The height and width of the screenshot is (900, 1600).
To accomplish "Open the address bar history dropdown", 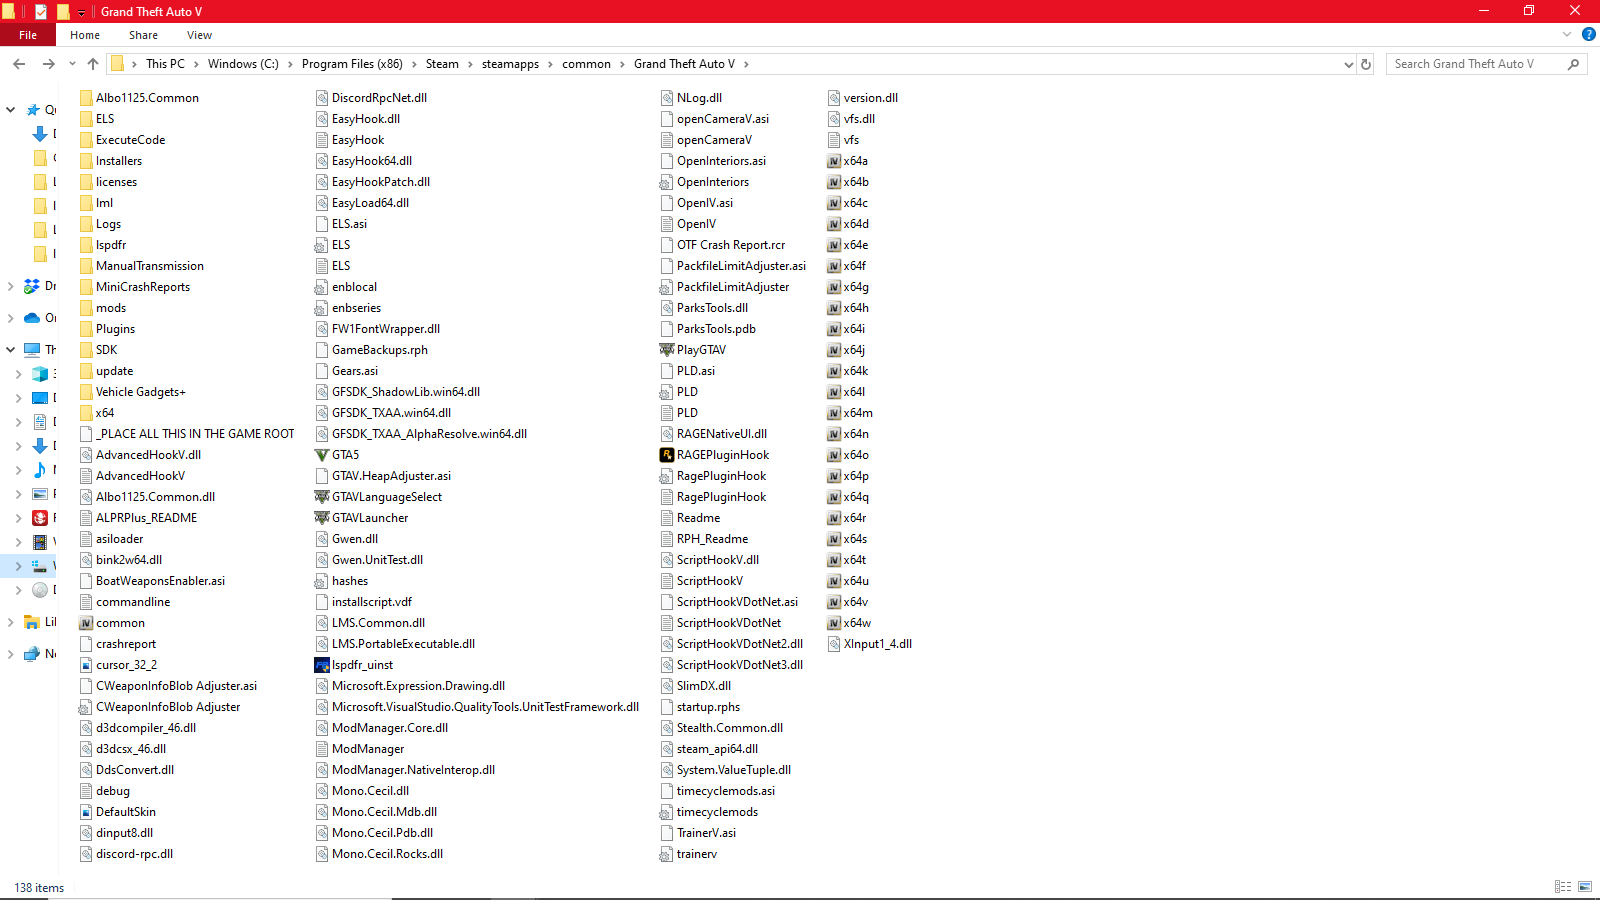I will (1348, 64).
